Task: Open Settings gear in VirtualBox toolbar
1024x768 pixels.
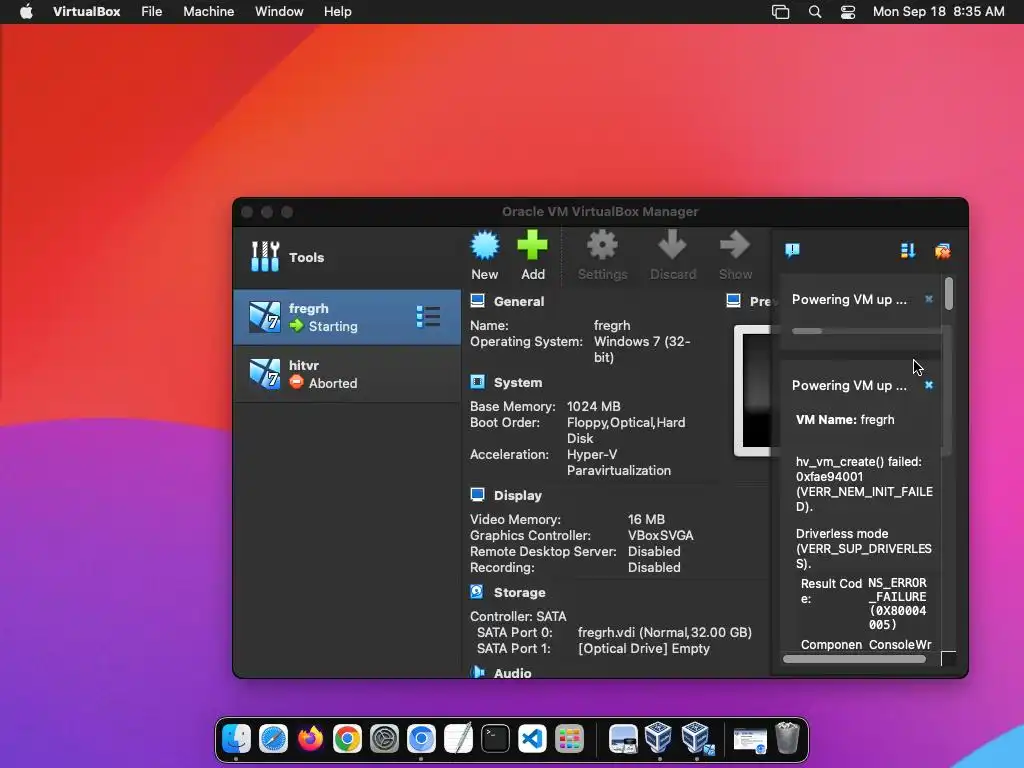Action: (x=602, y=246)
